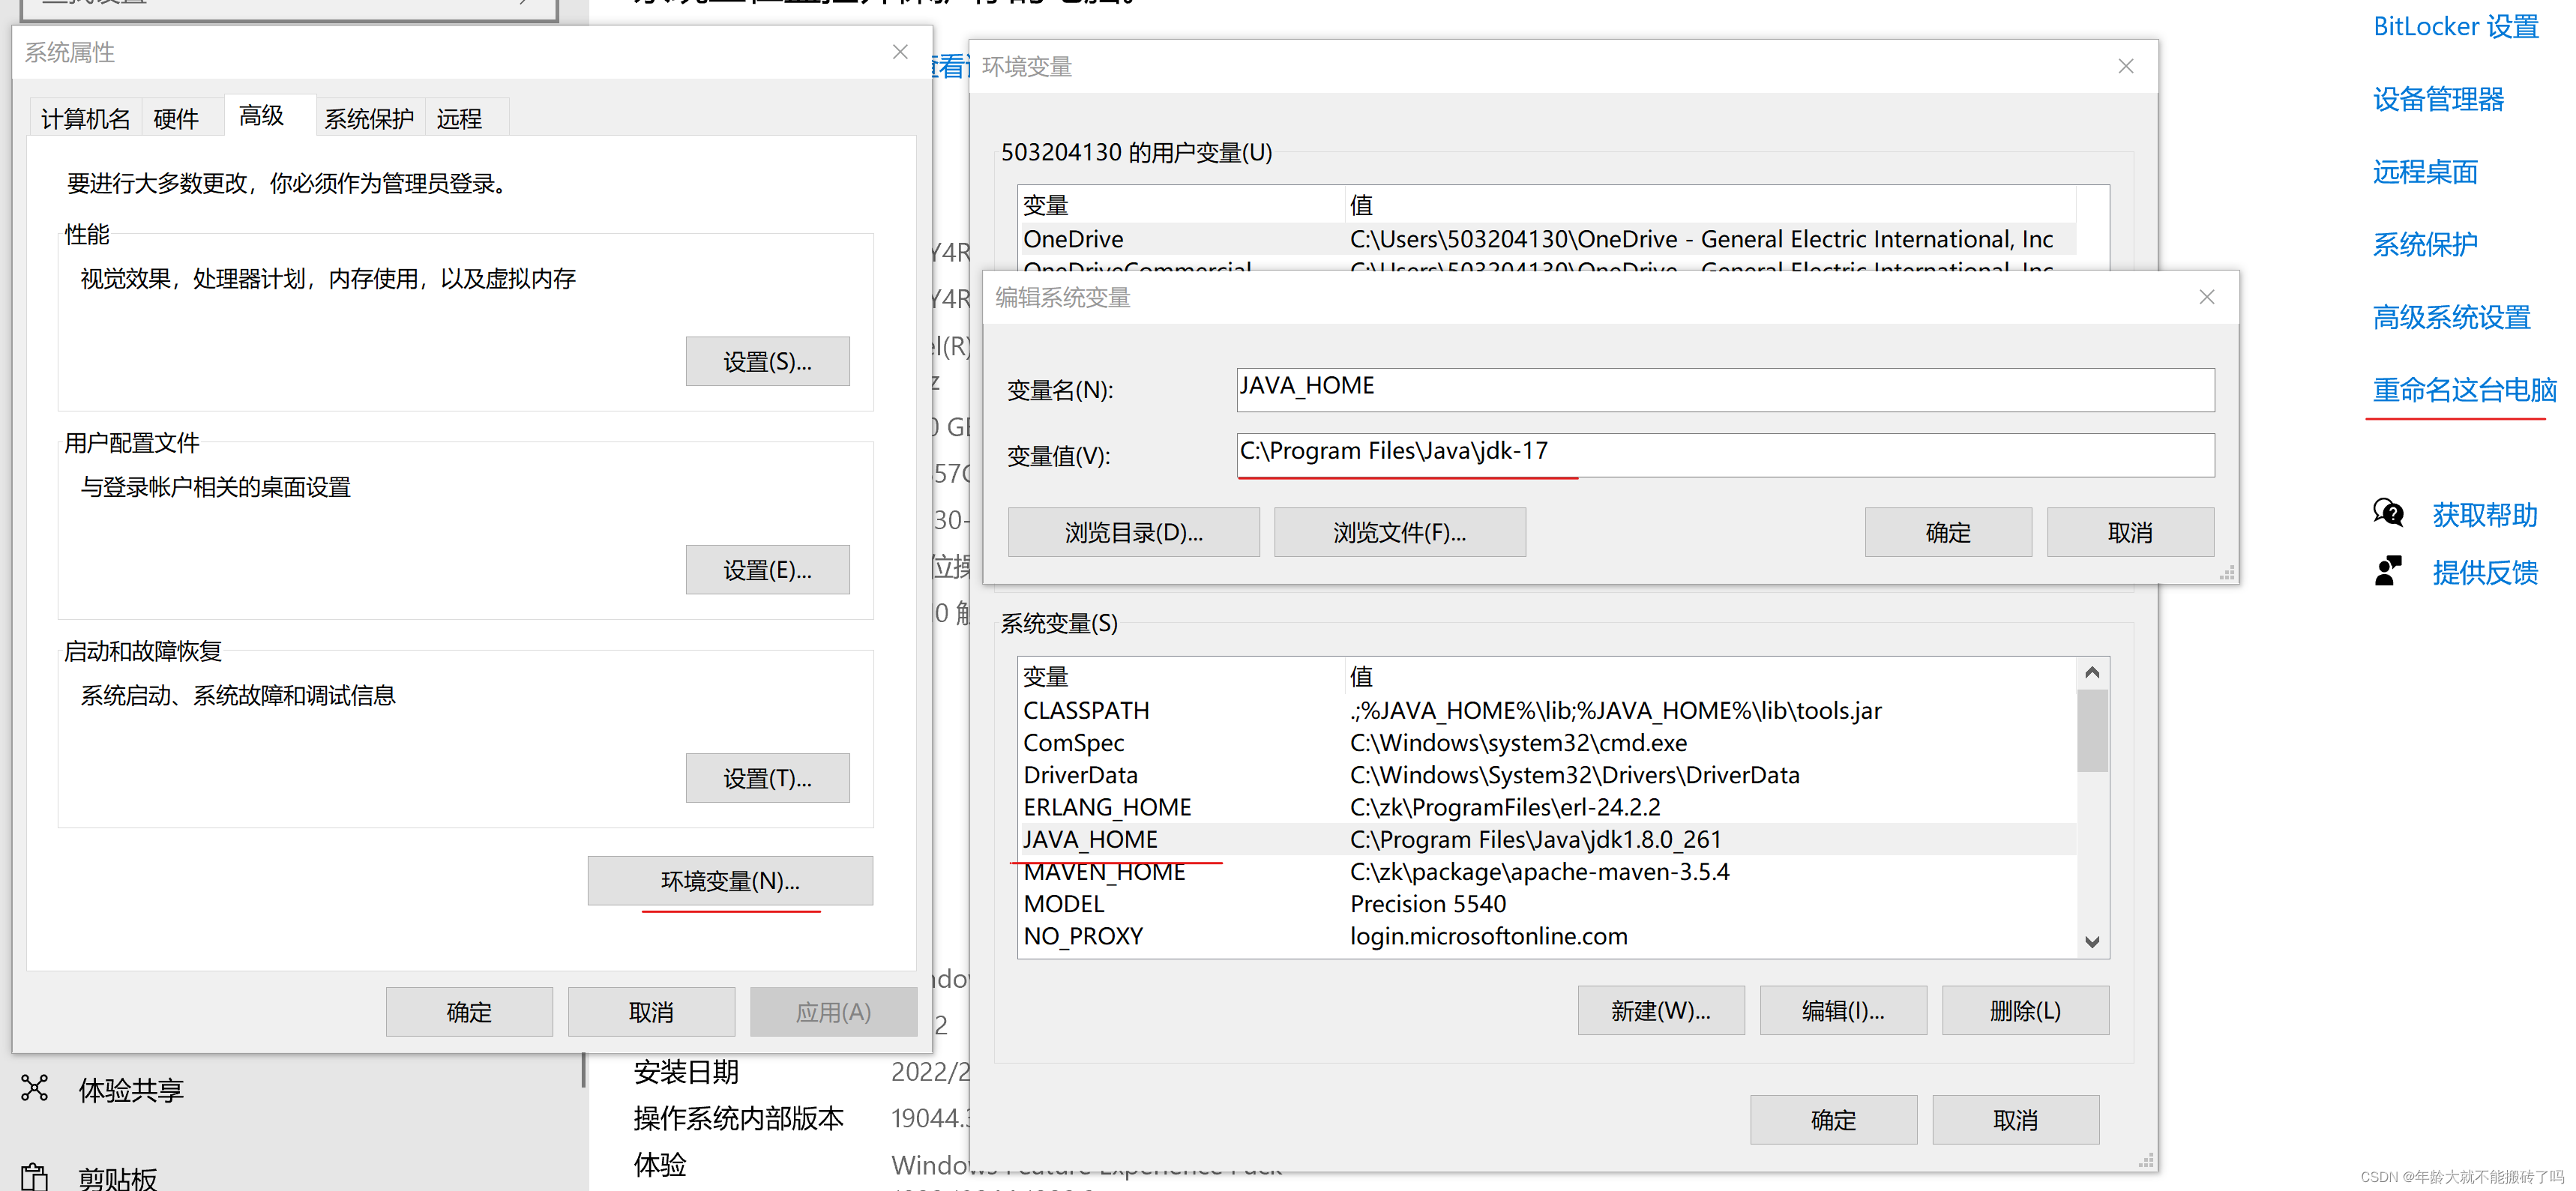This screenshot has width=2576, height=1191.
Task: Close the 系统属性 dialog
Action: [x=900, y=52]
